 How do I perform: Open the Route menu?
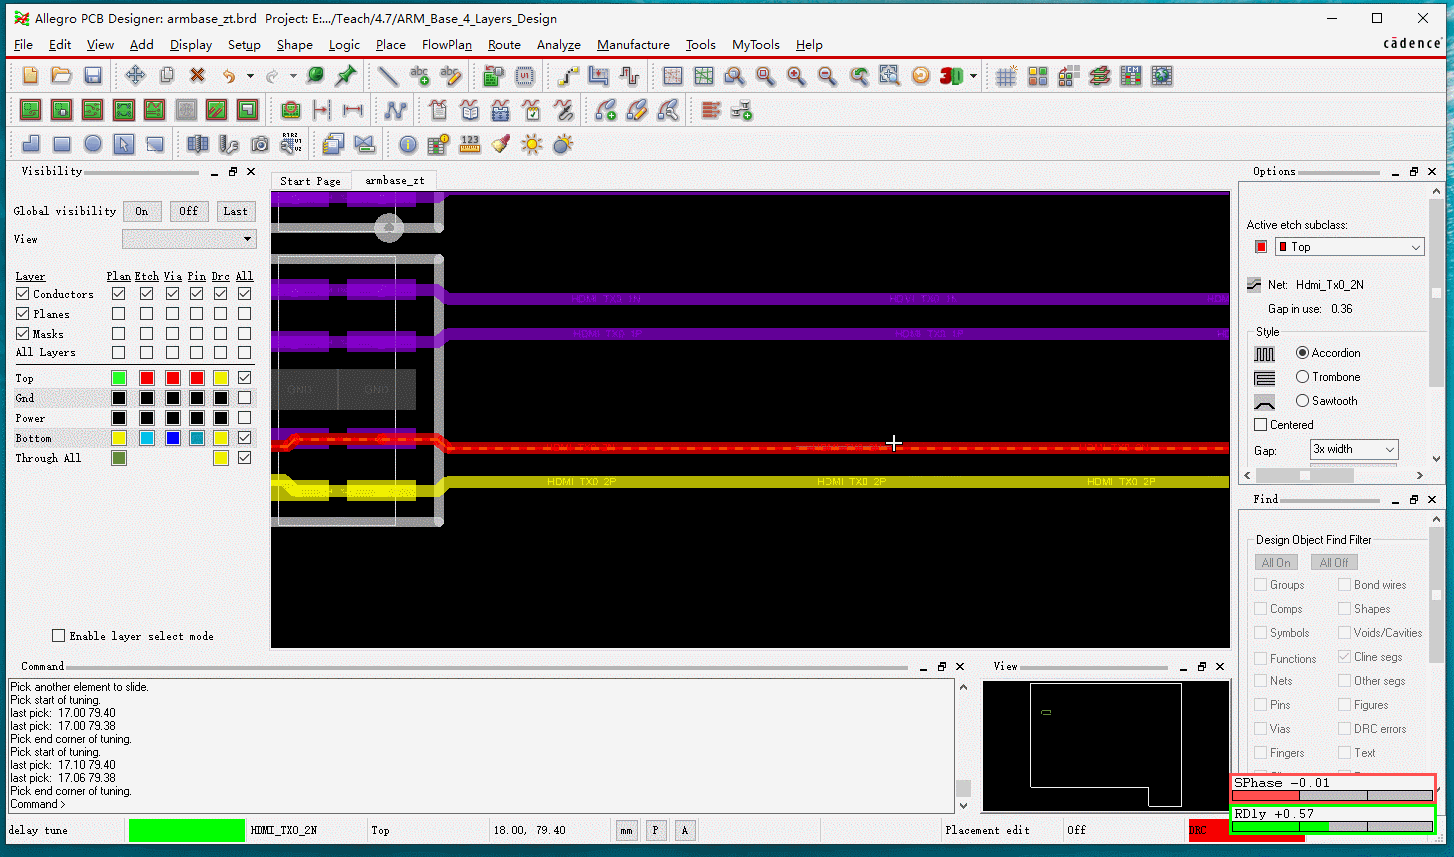click(504, 45)
